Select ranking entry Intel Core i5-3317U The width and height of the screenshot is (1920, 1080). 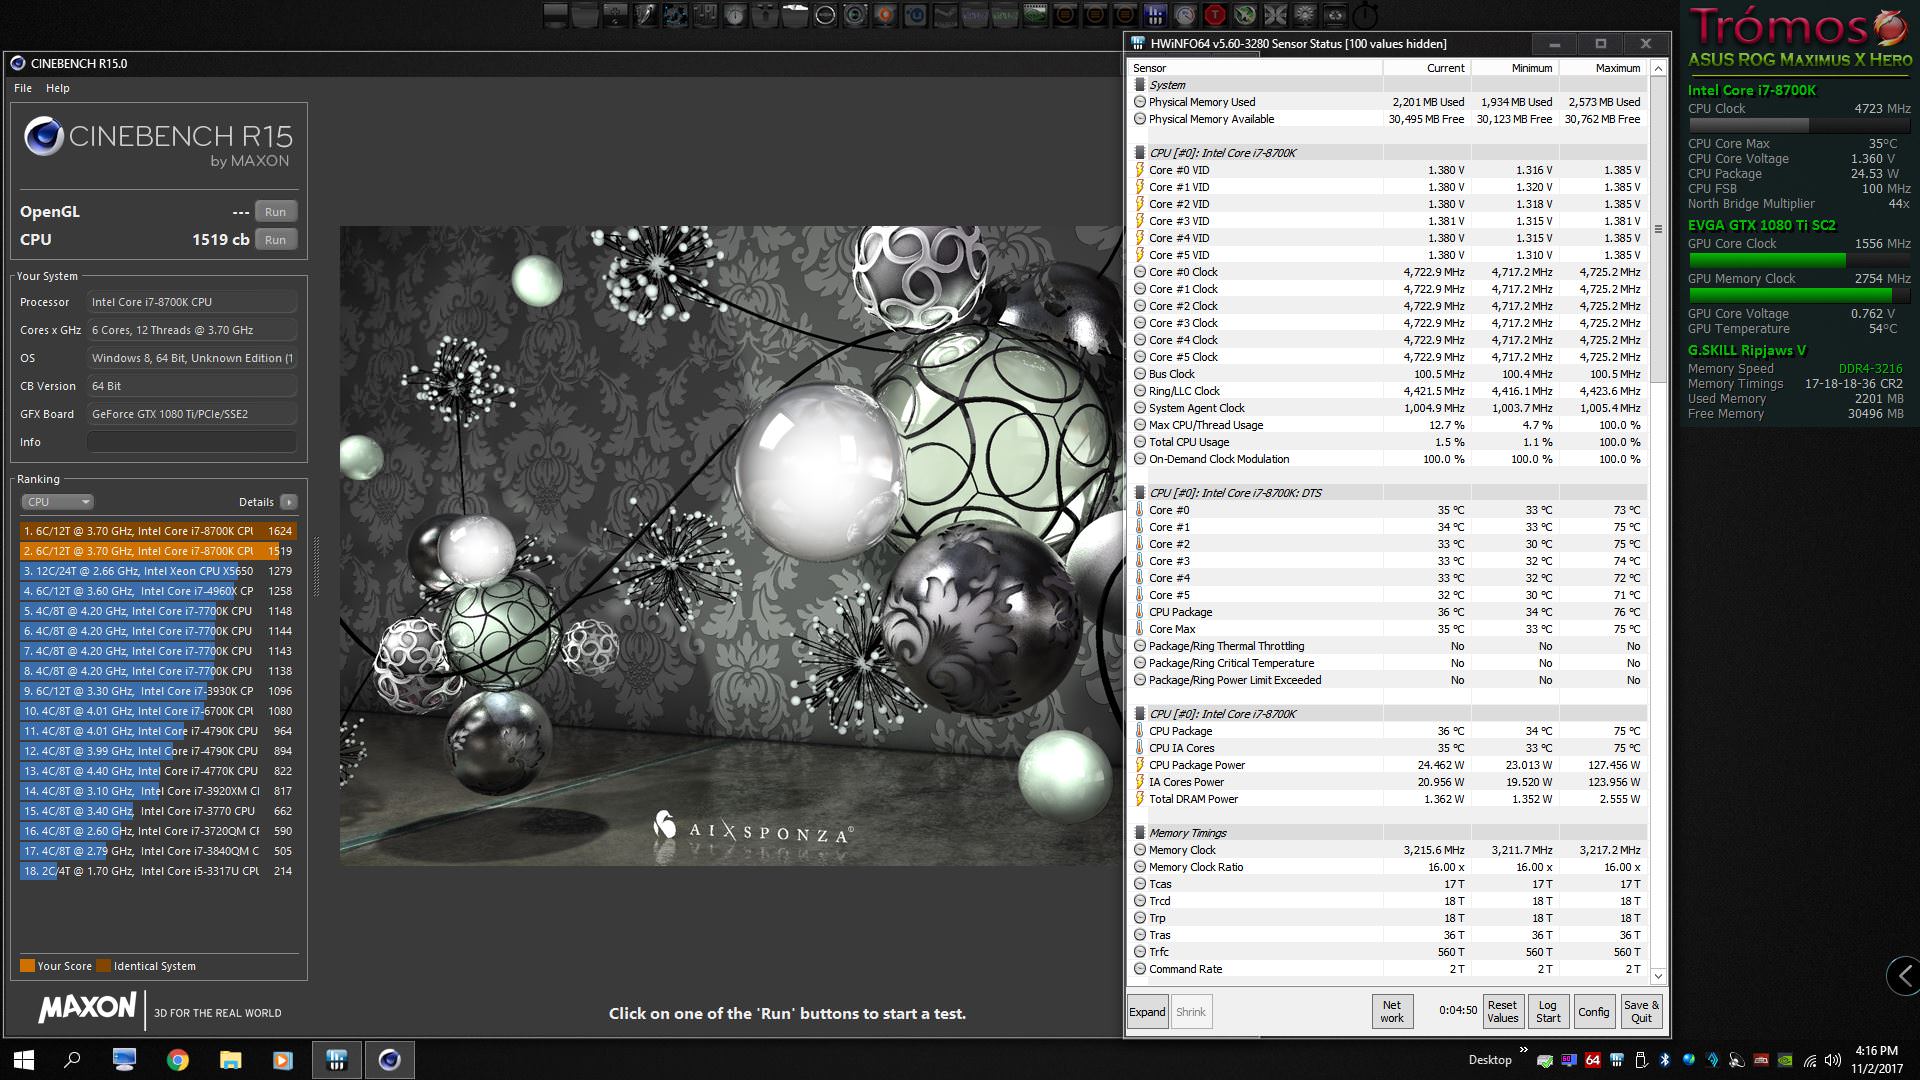pyautogui.click(x=157, y=871)
